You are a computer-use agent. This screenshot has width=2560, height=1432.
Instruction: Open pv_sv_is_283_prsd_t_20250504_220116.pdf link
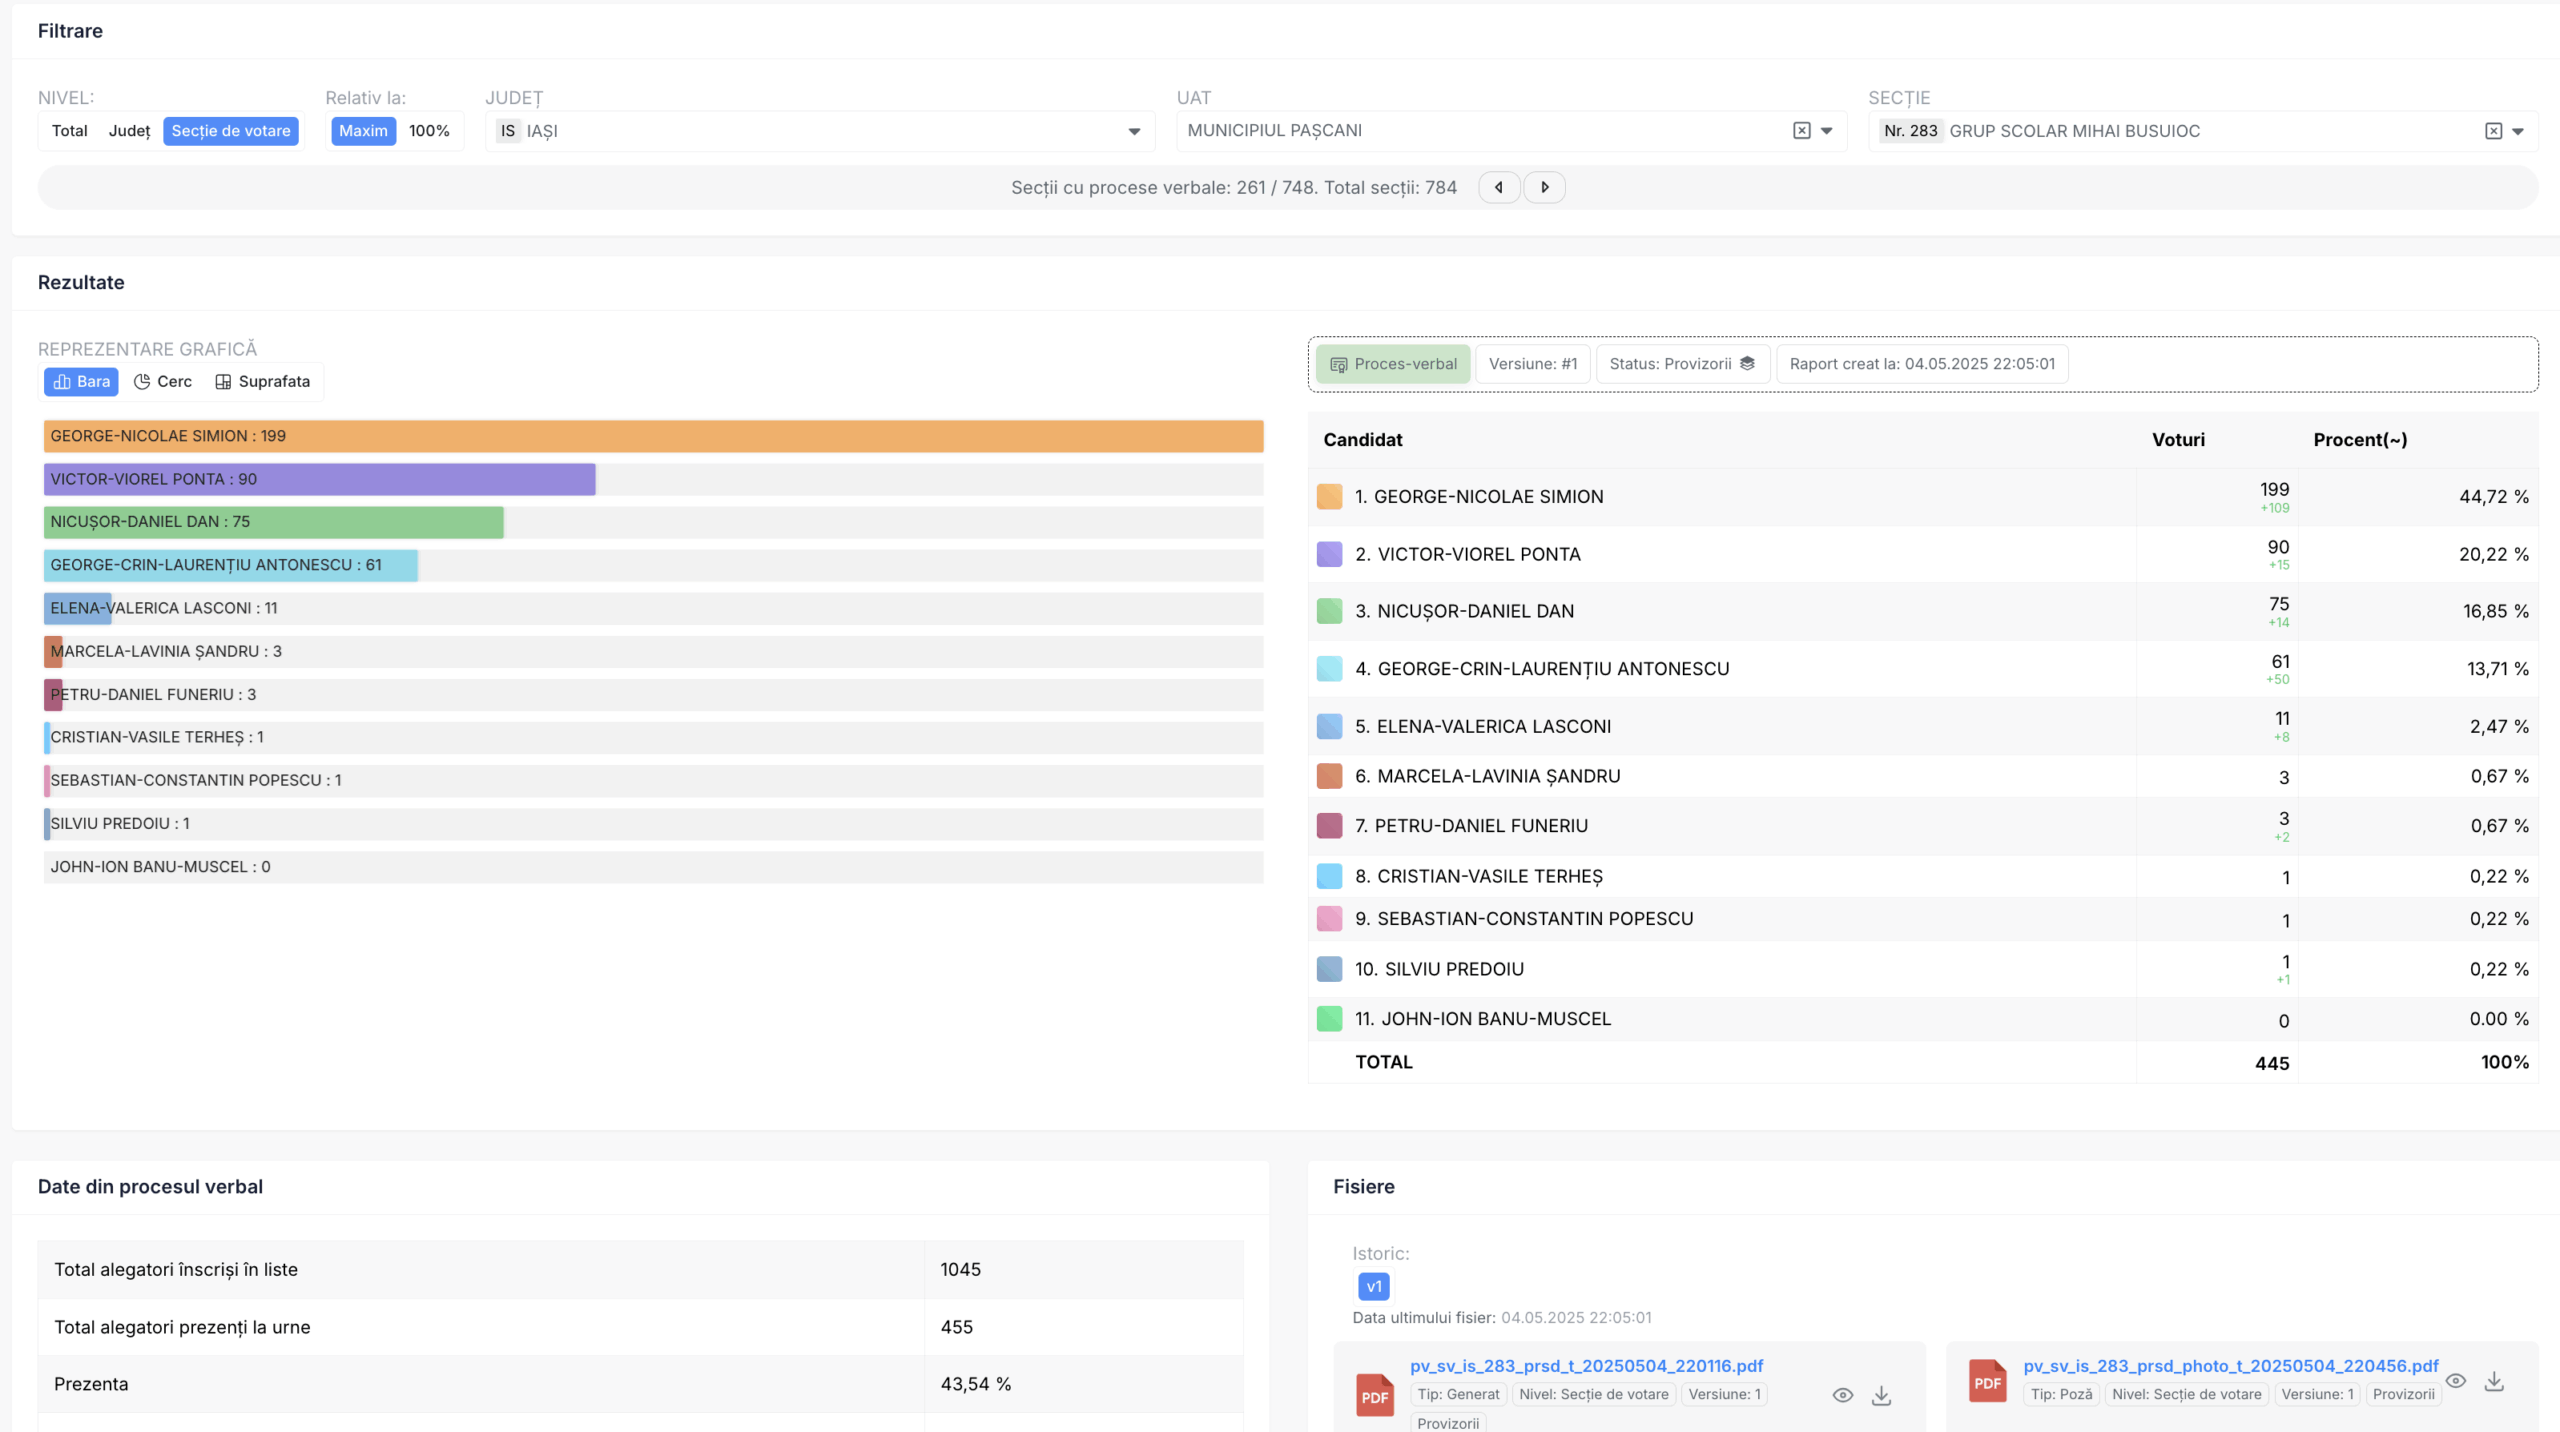click(x=1586, y=1366)
